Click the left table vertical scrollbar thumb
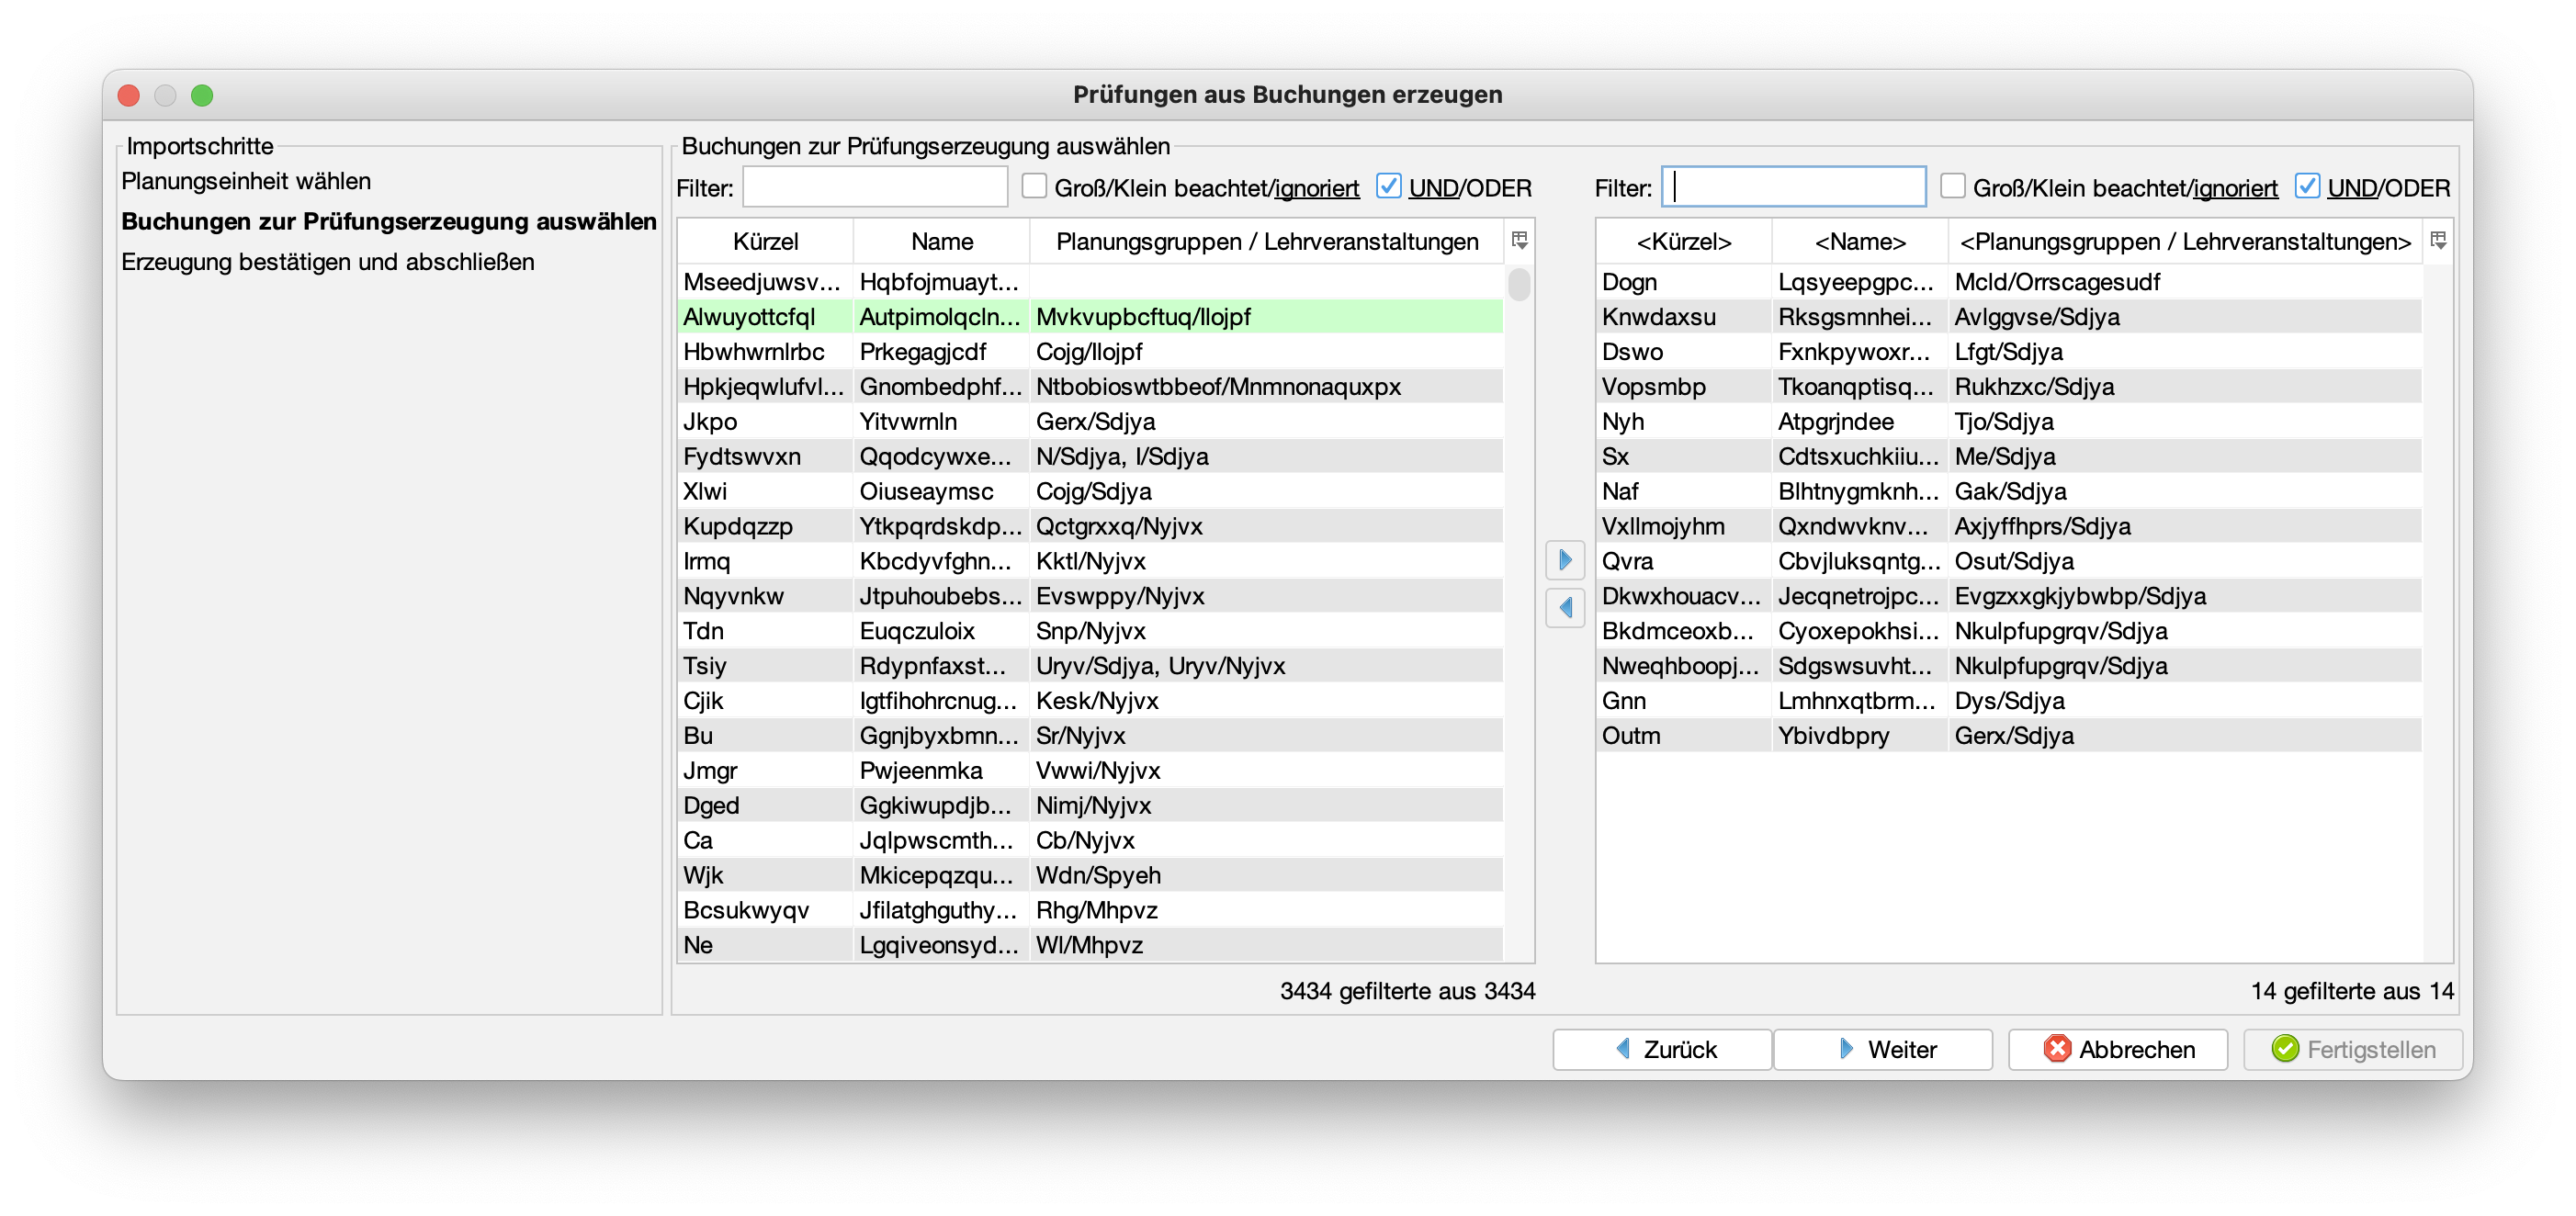The width and height of the screenshot is (2576, 1216). [x=1519, y=284]
